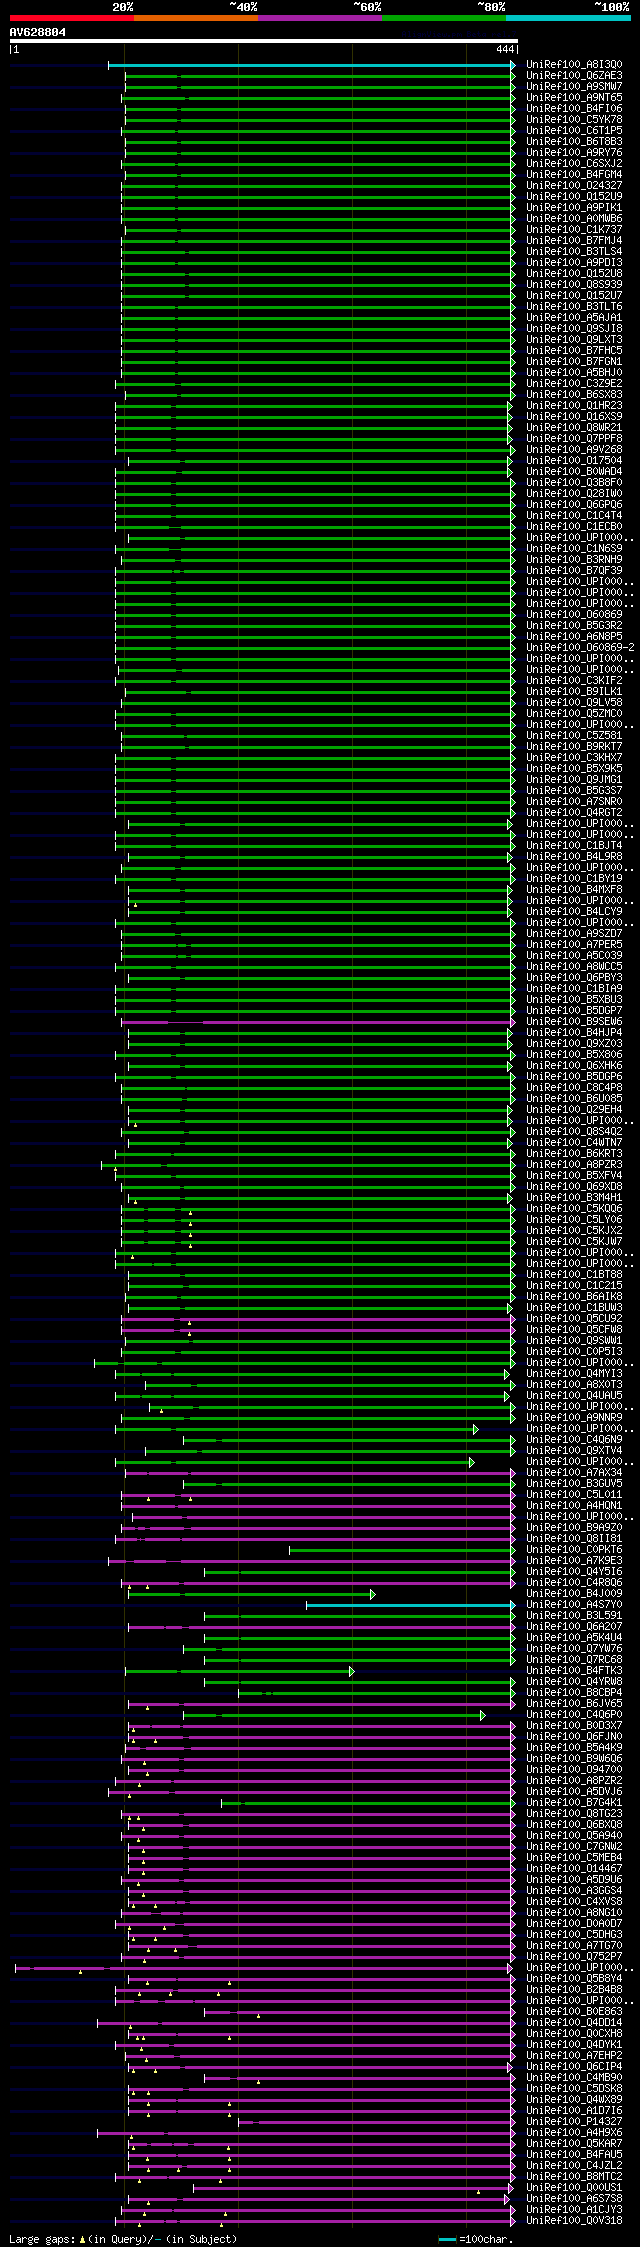This screenshot has height=2247, width=640.
Task: Select hit UniRef100_B4FTK3
Action: point(574,1671)
